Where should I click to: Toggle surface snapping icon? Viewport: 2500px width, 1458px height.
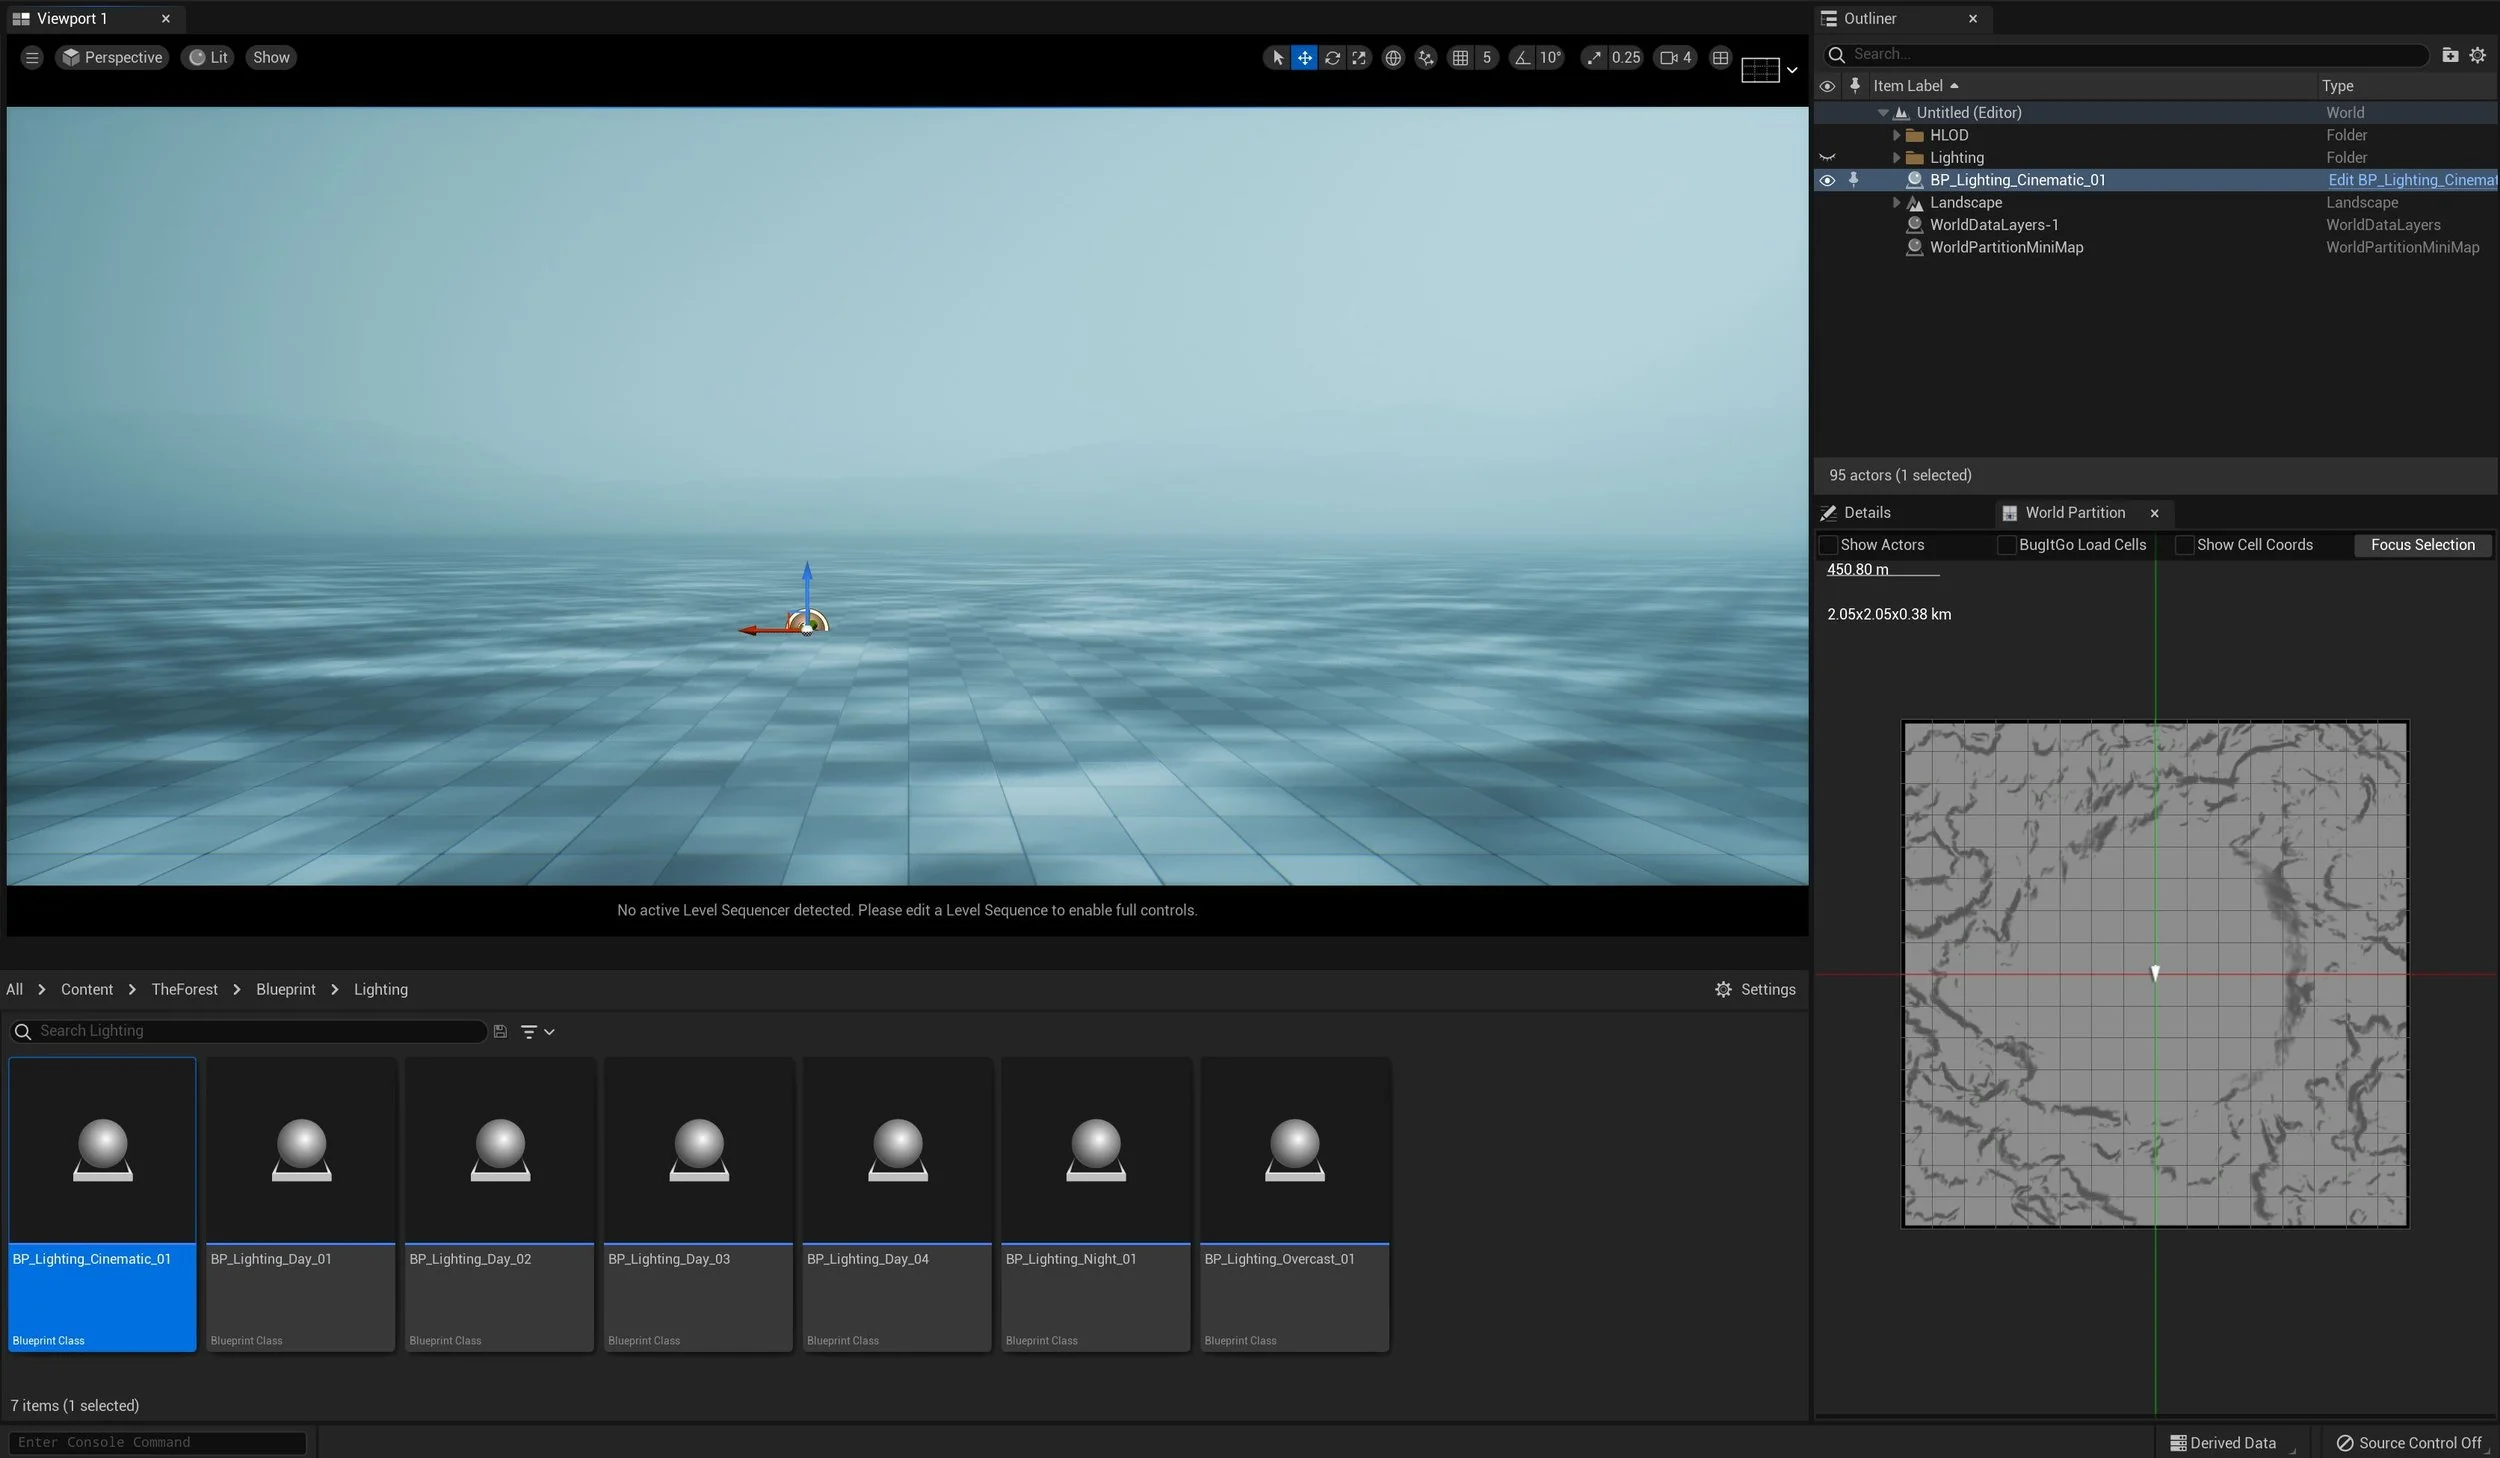(x=1425, y=58)
